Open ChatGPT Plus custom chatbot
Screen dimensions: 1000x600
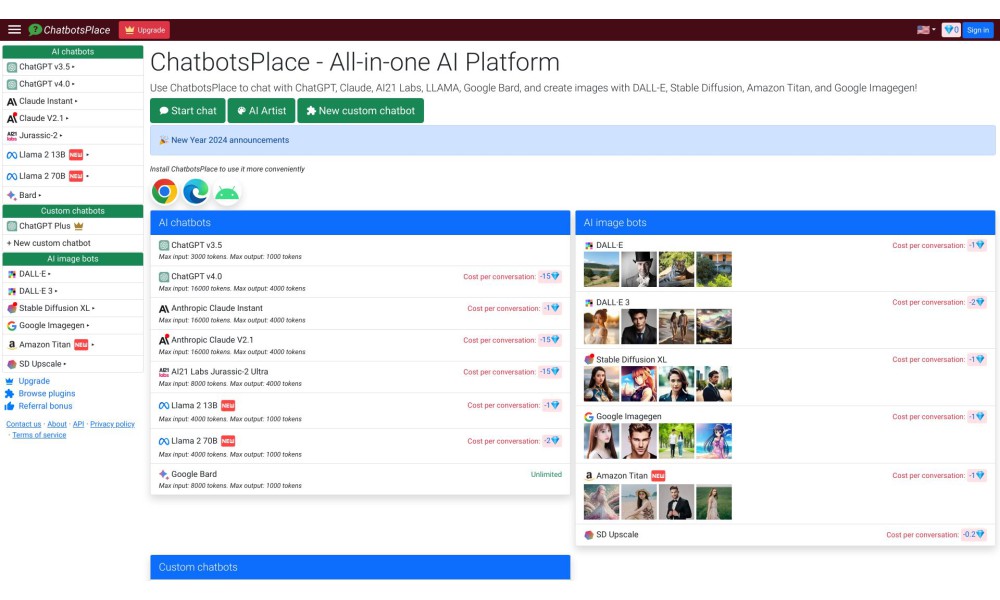pyautogui.click(x=73, y=226)
